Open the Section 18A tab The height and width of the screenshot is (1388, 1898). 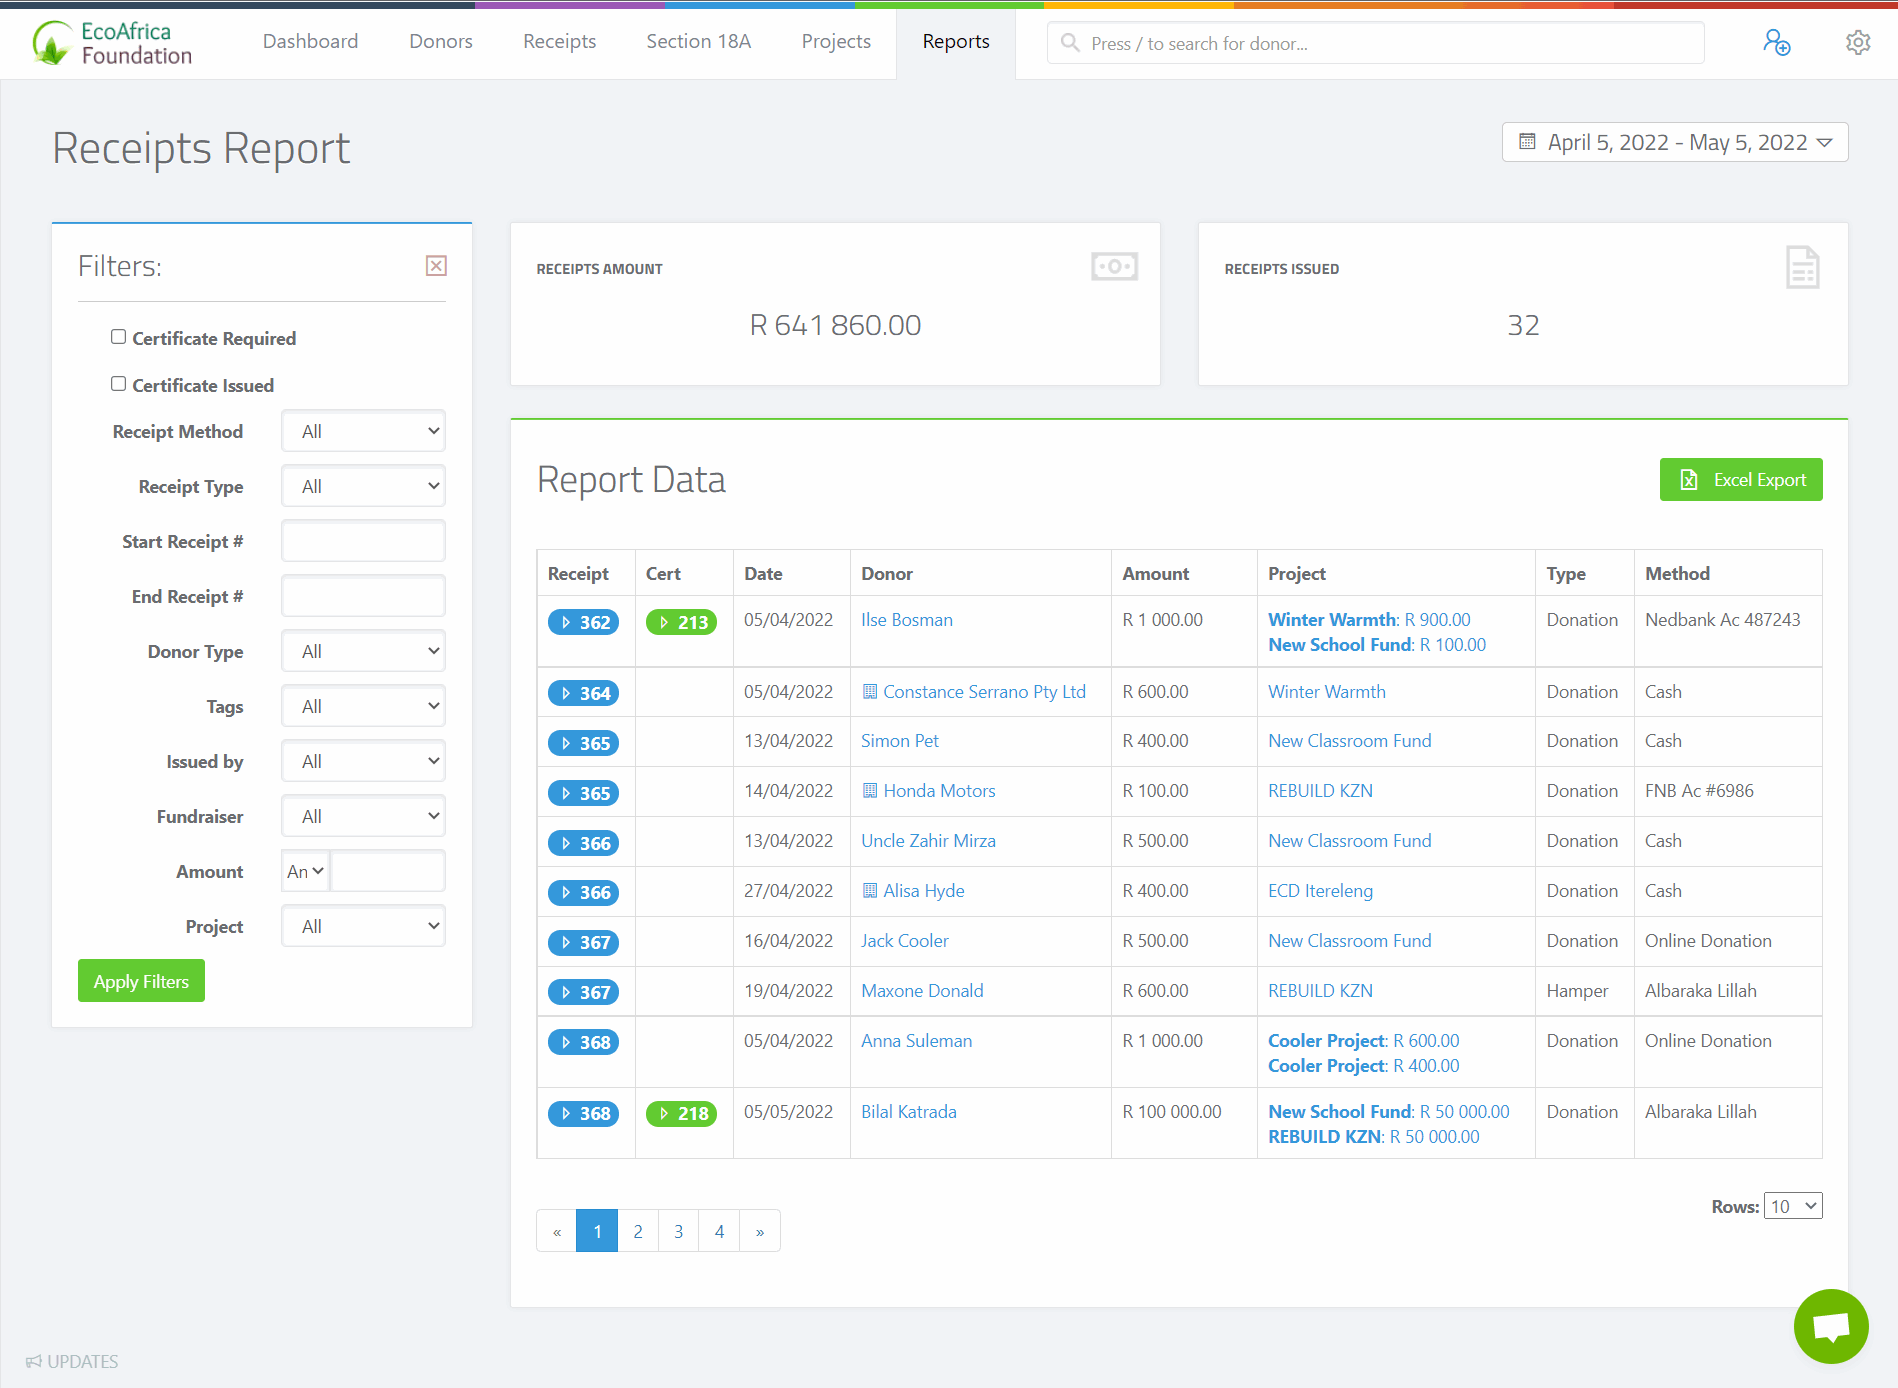pyautogui.click(x=698, y=41)
